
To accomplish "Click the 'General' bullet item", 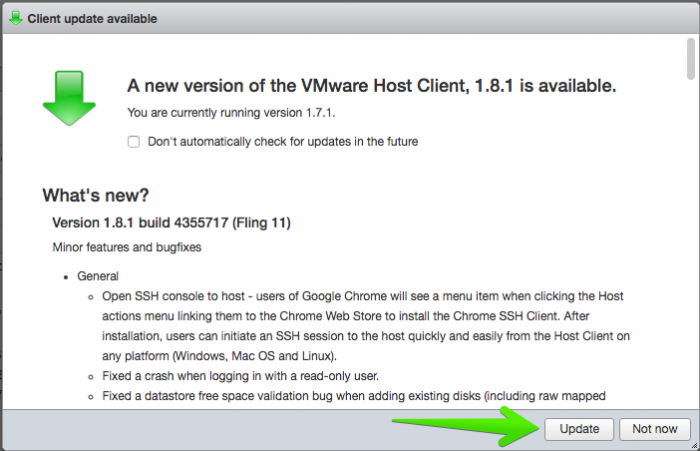I will [98, 276].
